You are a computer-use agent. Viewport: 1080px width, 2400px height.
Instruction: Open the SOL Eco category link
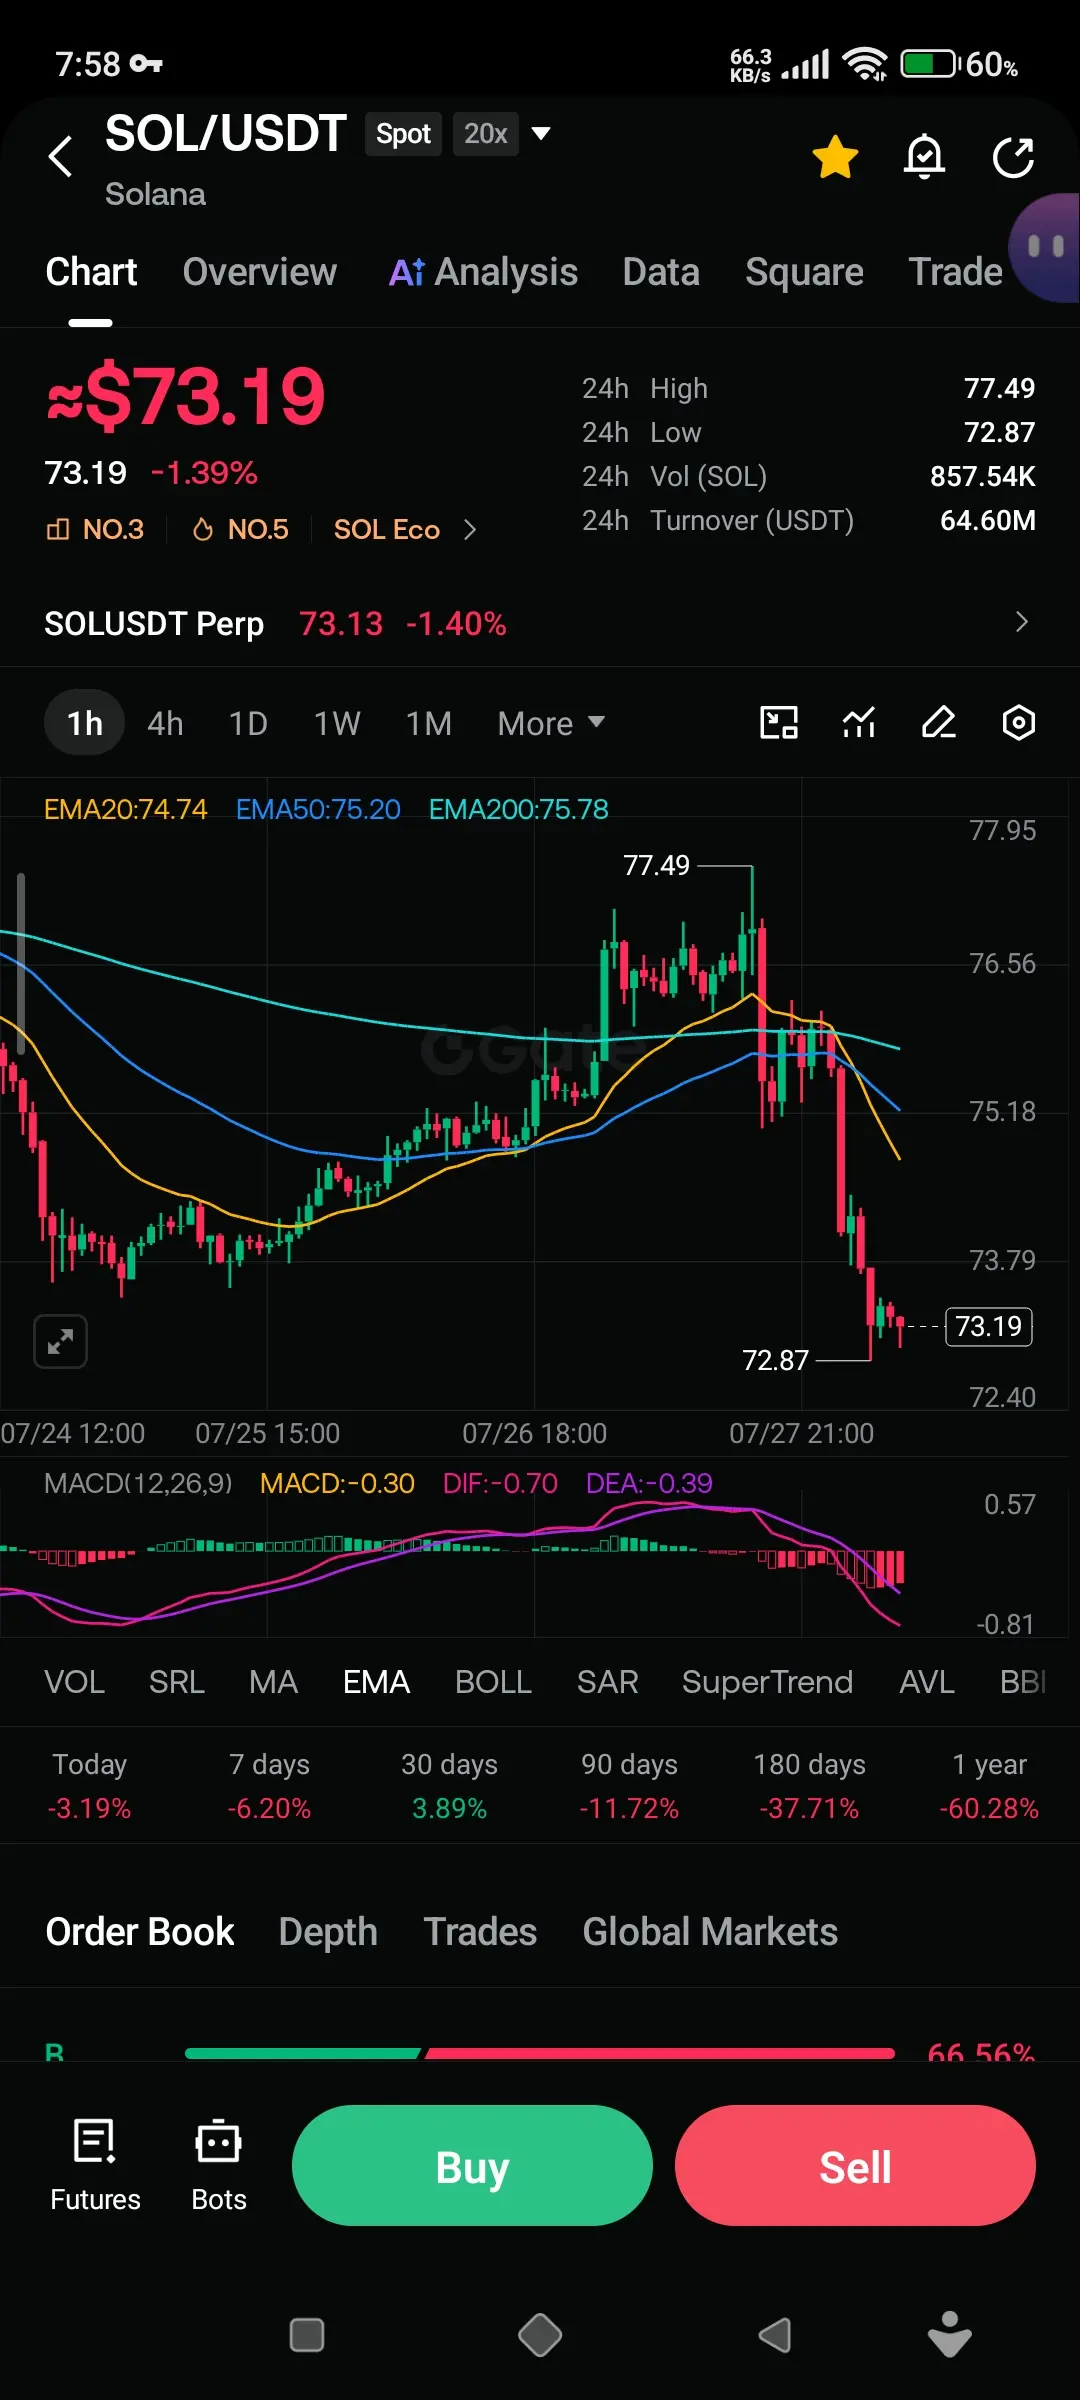387,529
